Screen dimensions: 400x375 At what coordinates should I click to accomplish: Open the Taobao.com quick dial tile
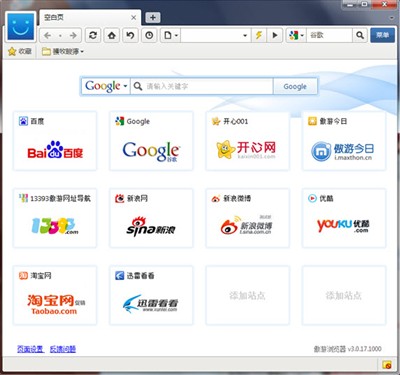55,295
